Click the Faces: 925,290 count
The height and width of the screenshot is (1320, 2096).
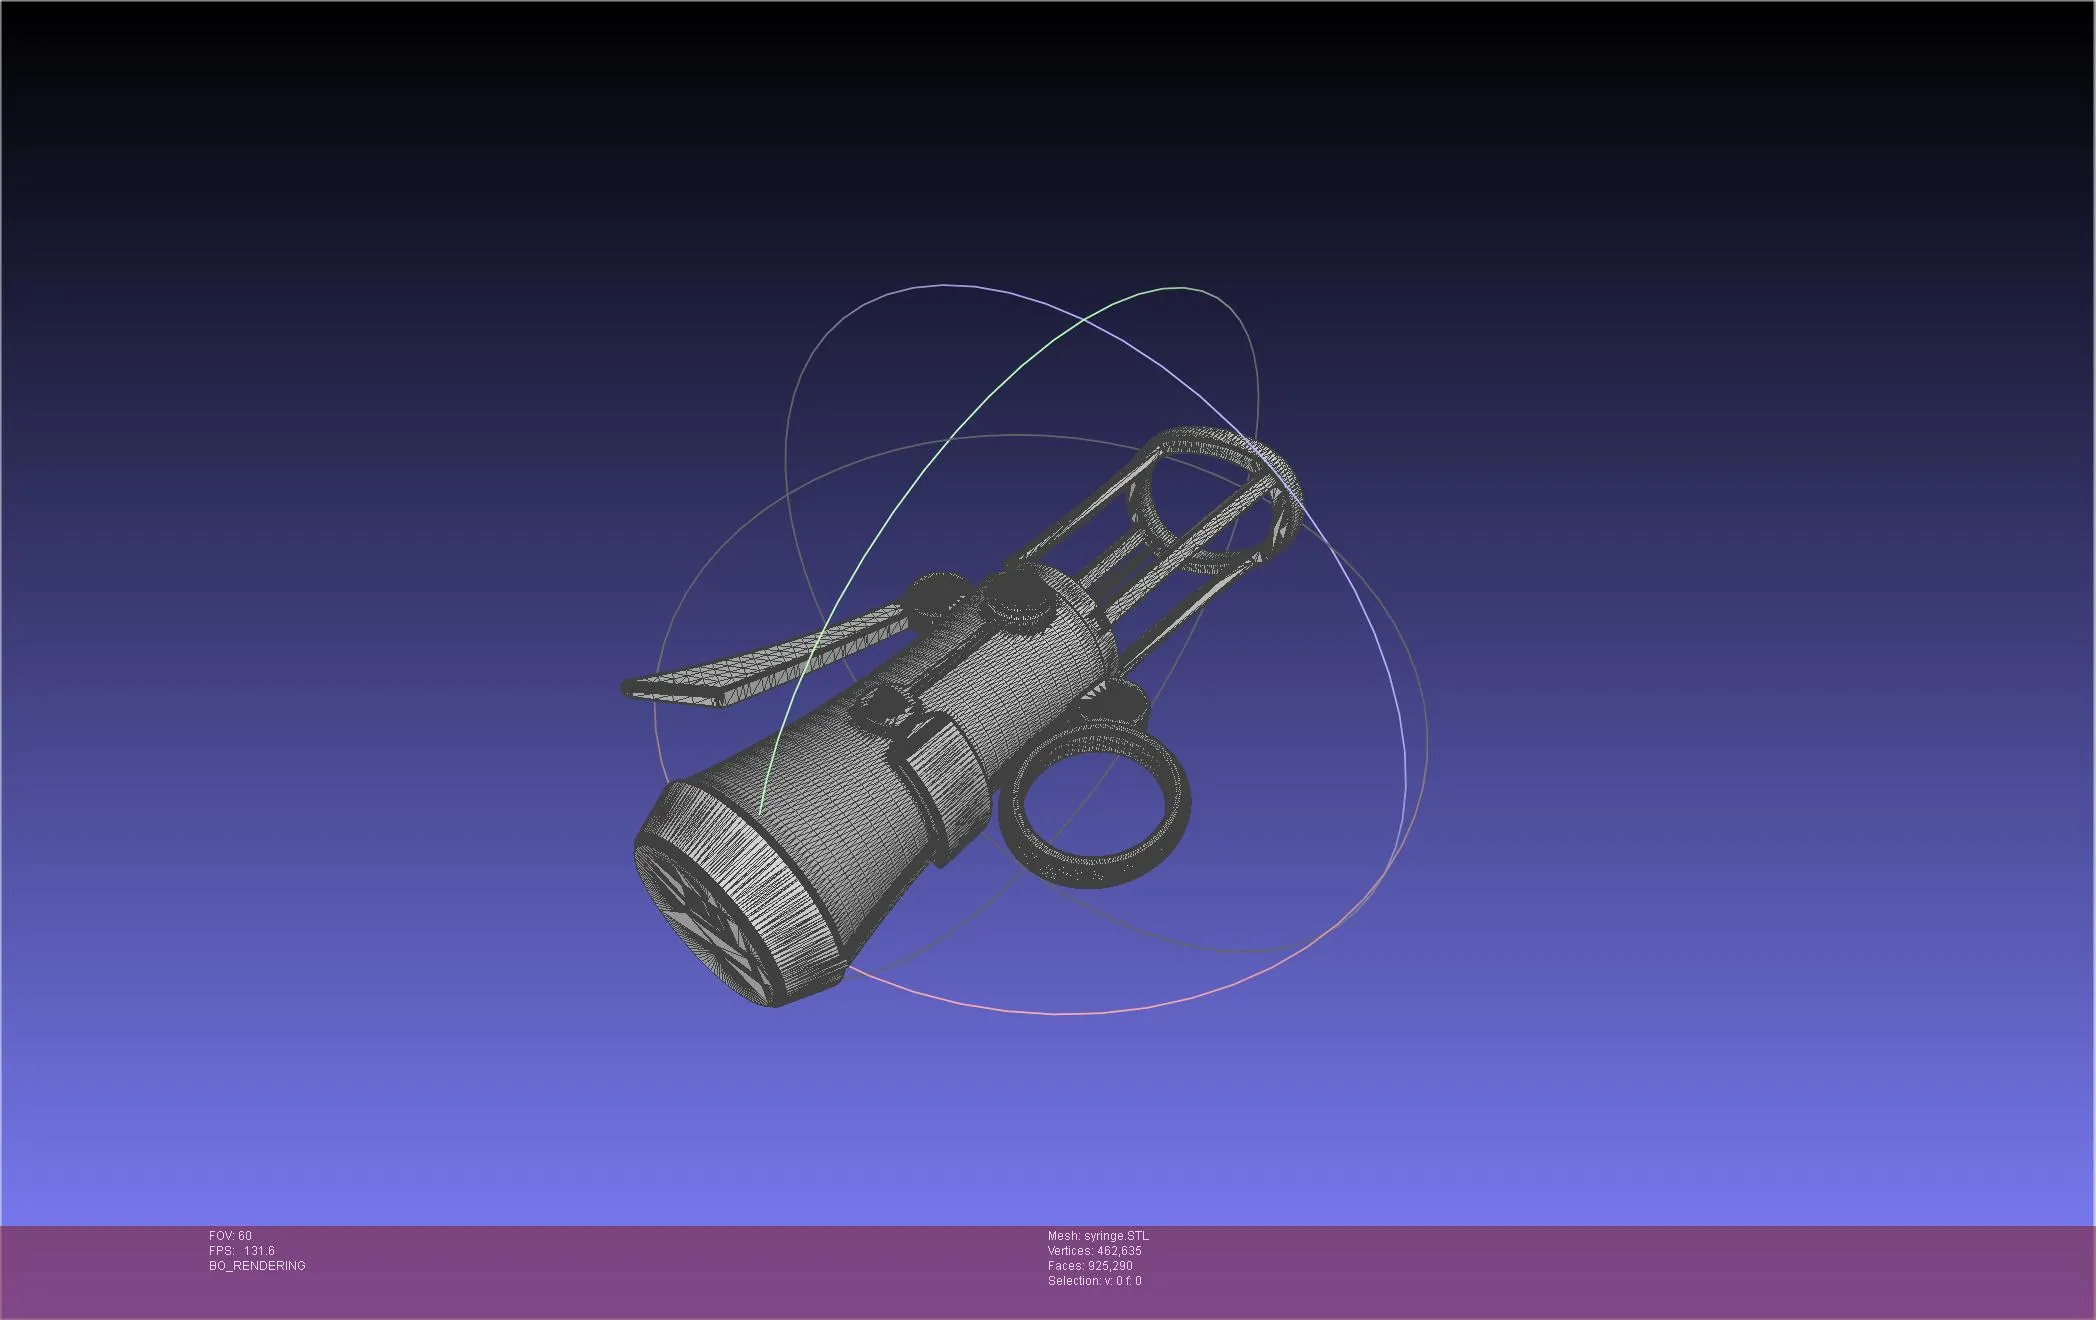pyautogui.click(x=1090, y=1266)
